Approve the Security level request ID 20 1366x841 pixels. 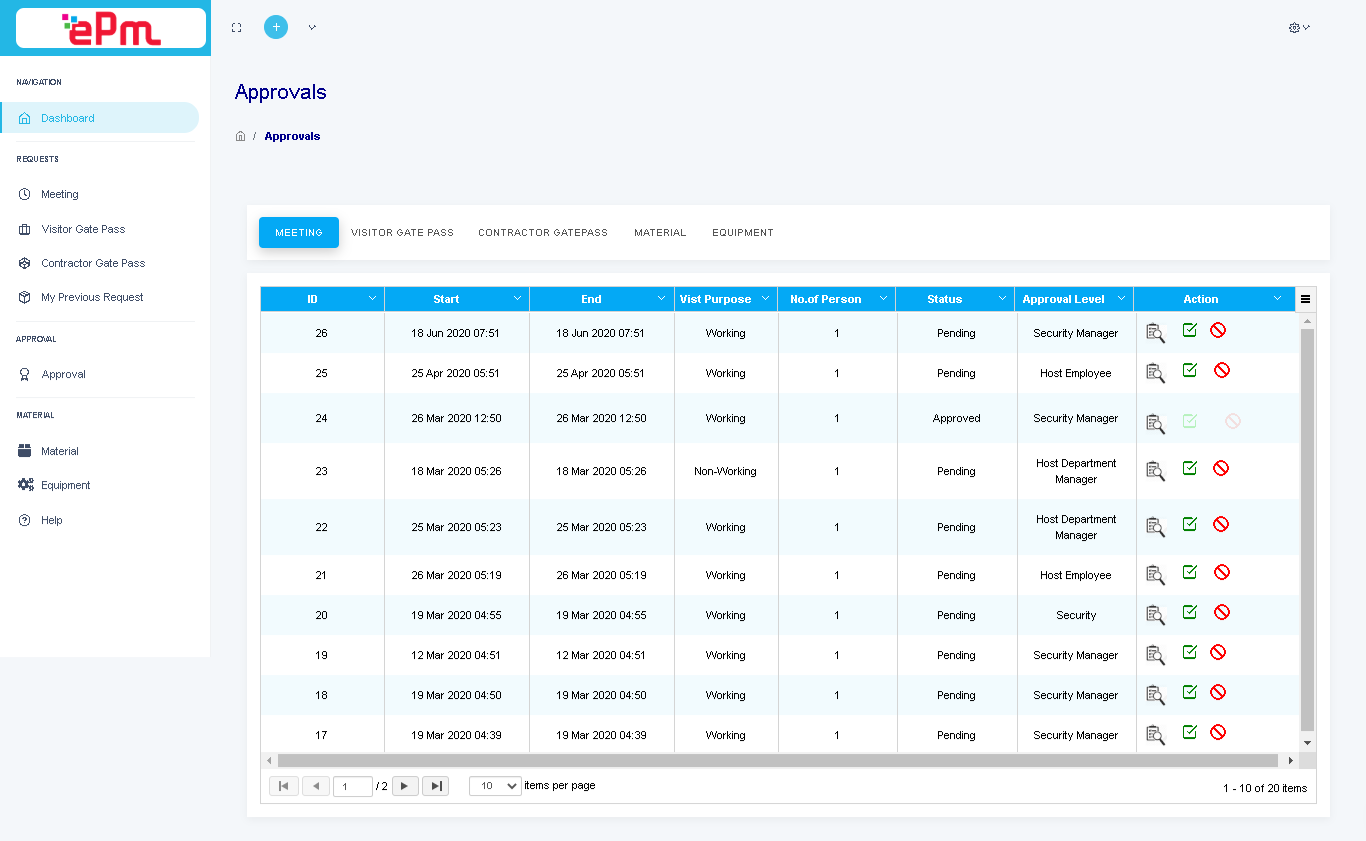(x=1190, y=612)
